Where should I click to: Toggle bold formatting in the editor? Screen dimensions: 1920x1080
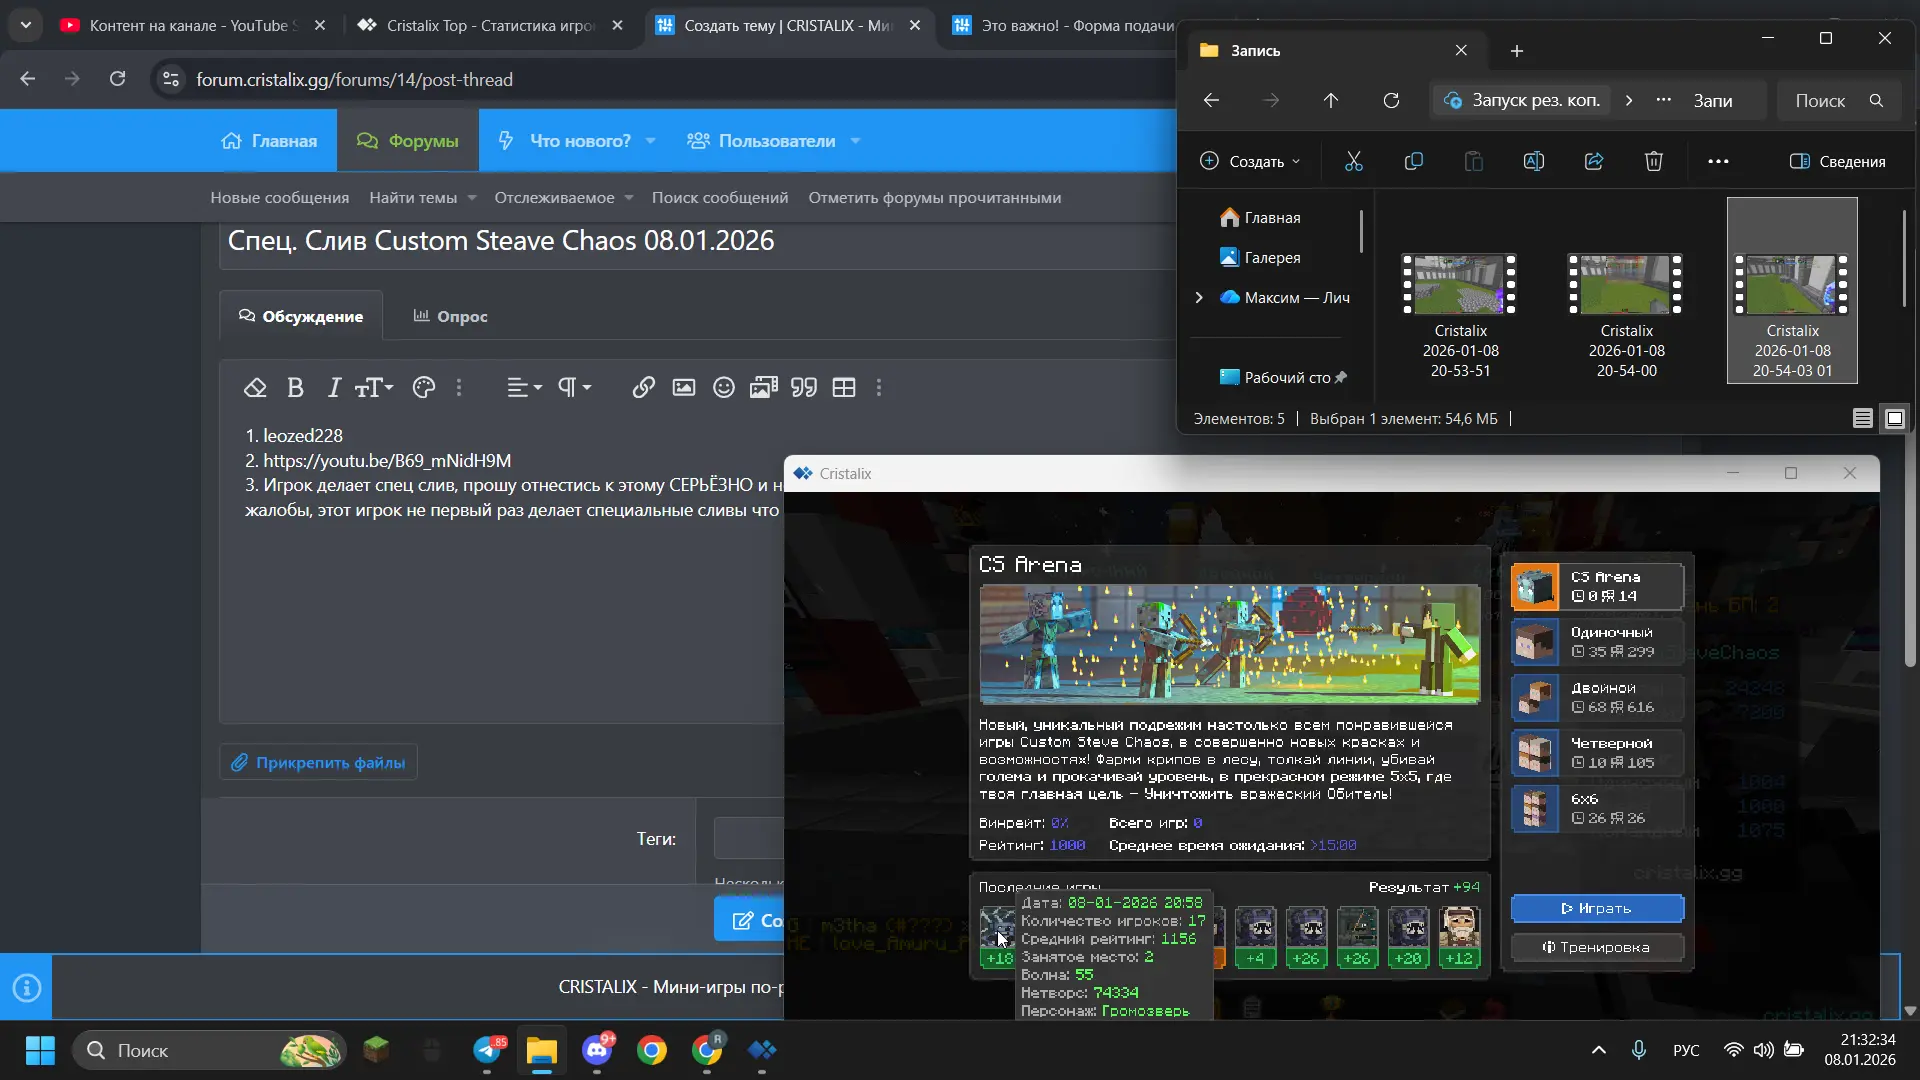[295, 388]
